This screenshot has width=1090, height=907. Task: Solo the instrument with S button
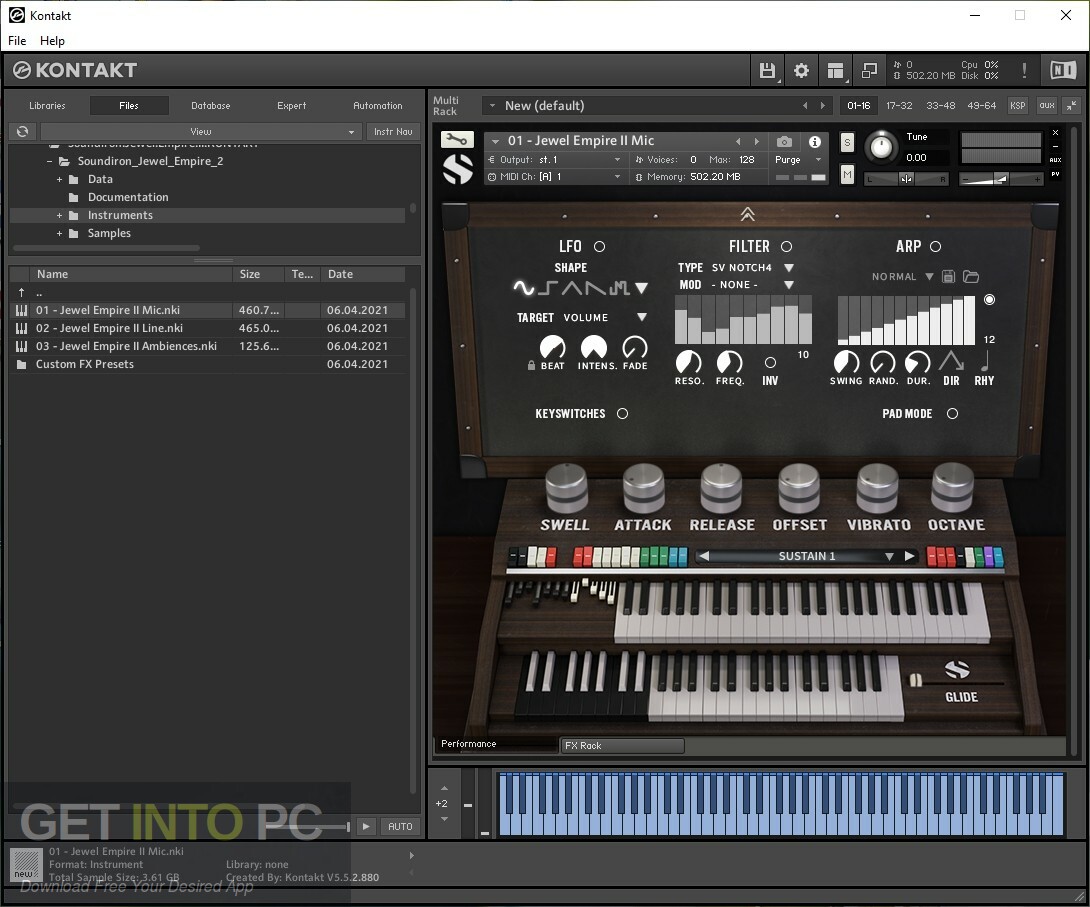(847, 142)
